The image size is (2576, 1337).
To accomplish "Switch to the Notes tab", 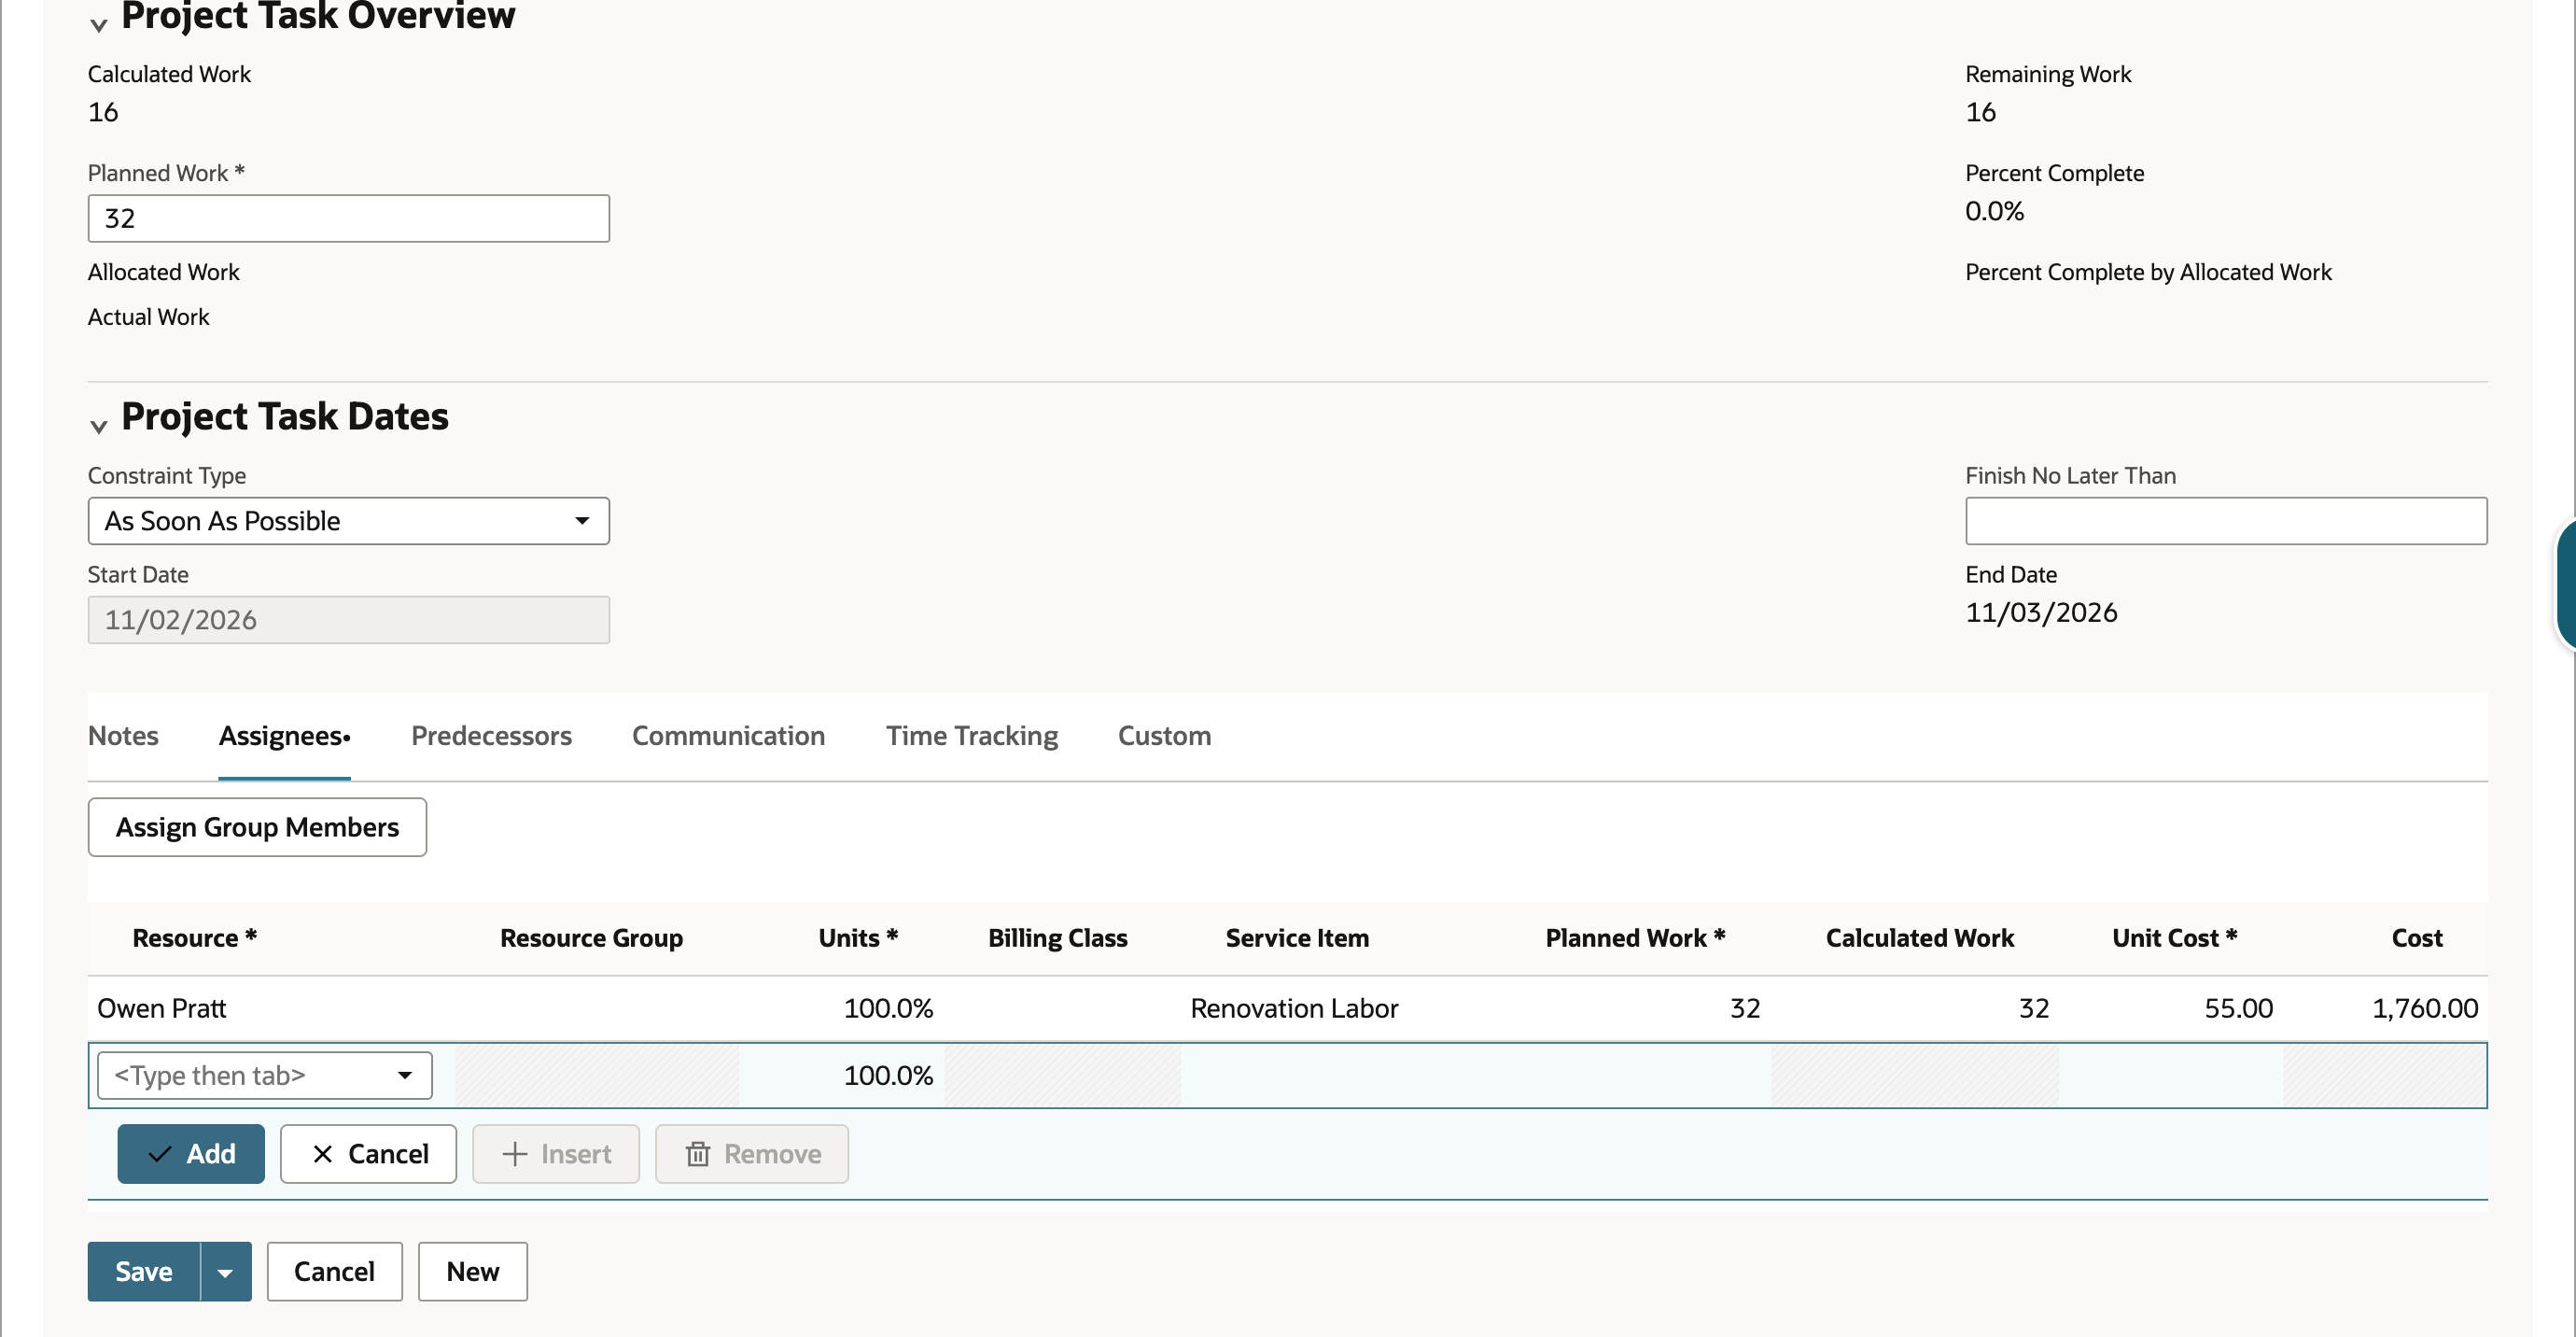I will click(x=123, y=736).
